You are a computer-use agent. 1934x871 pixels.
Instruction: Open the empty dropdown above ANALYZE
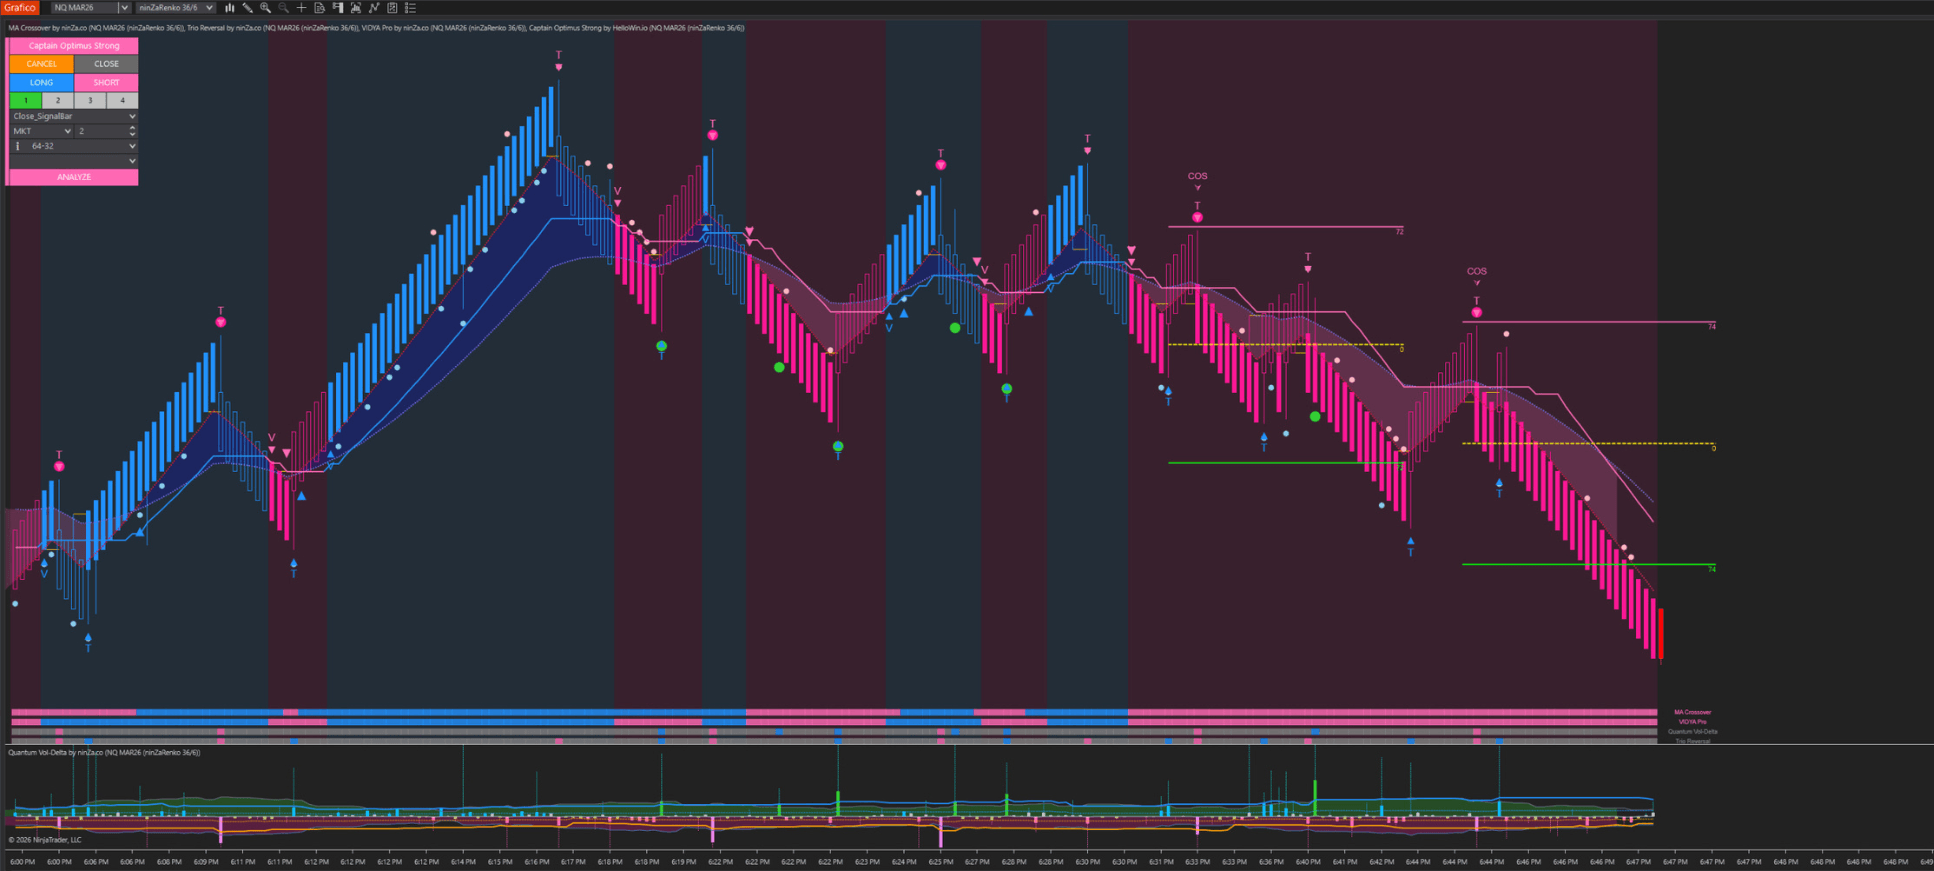point(74,161)
